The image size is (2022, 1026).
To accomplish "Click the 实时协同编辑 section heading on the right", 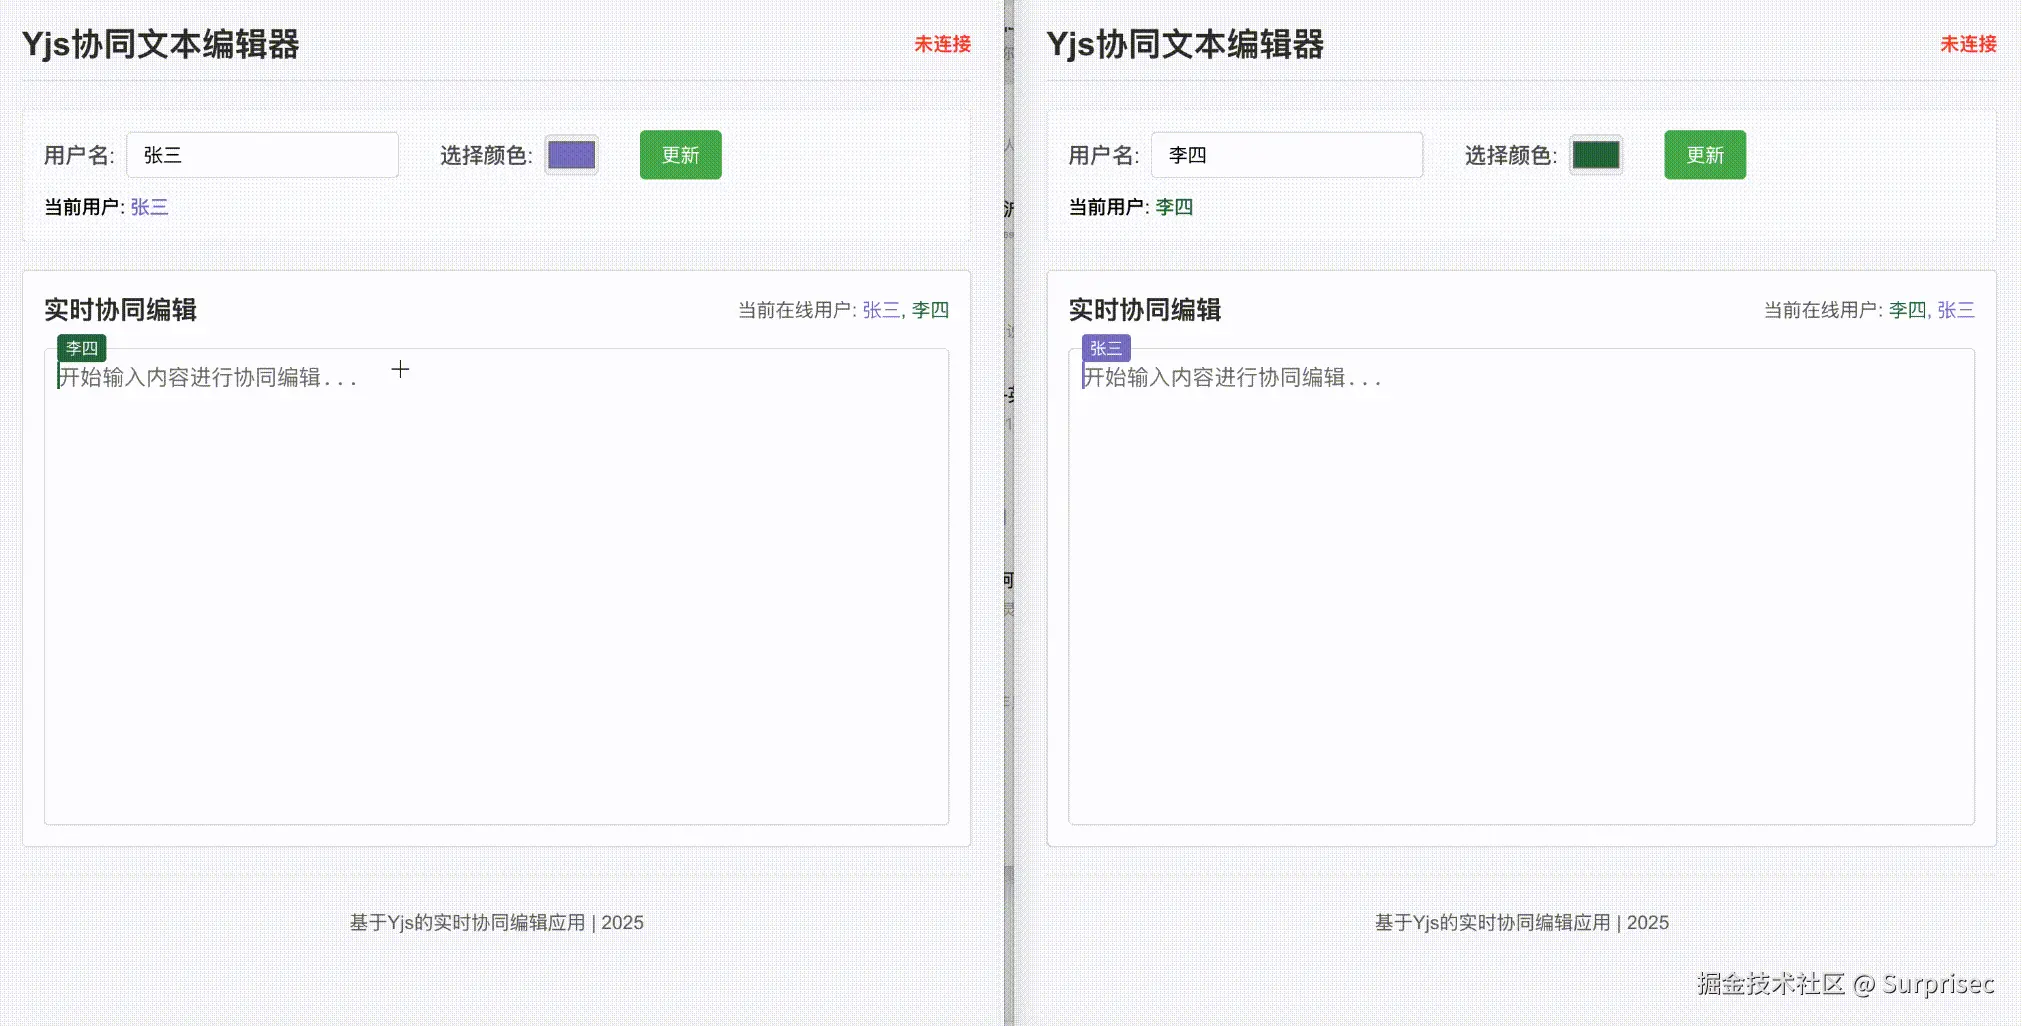I will pos(1144,310).
